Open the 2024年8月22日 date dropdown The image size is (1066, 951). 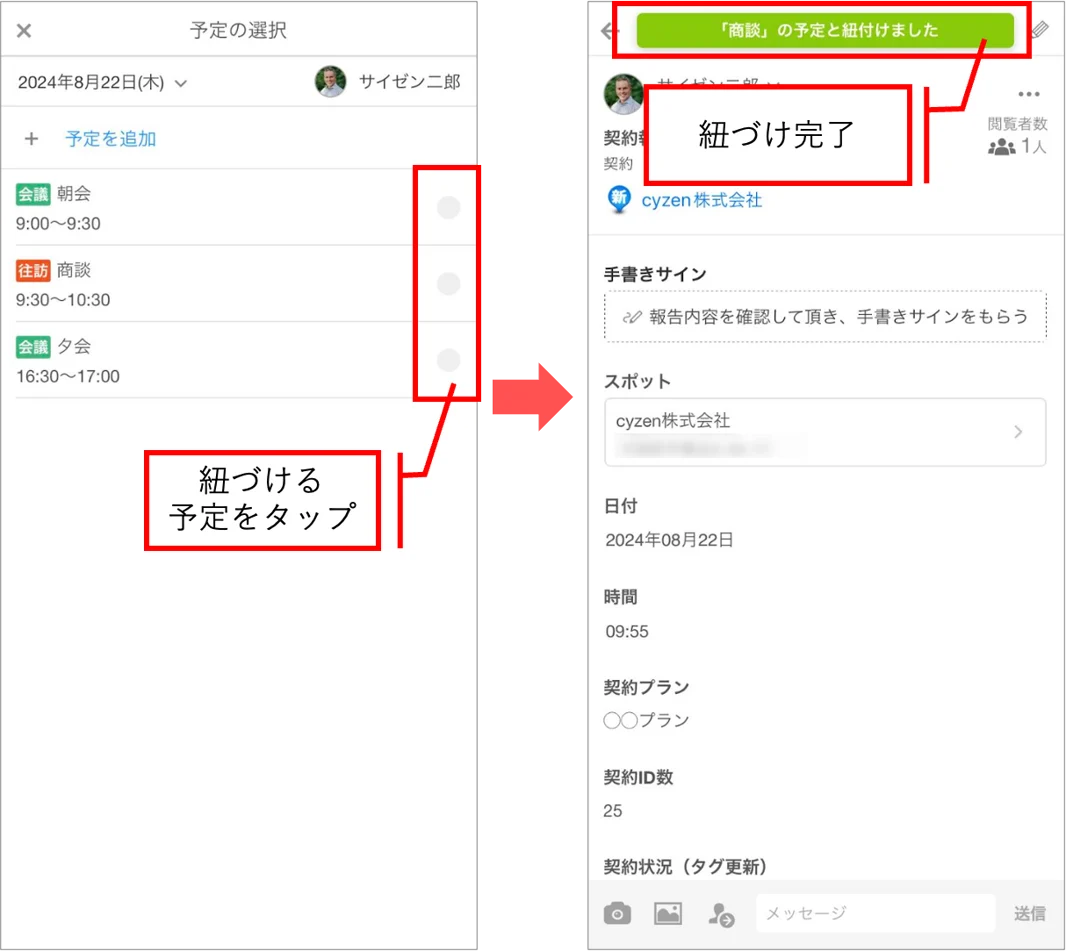click(102, 83)
